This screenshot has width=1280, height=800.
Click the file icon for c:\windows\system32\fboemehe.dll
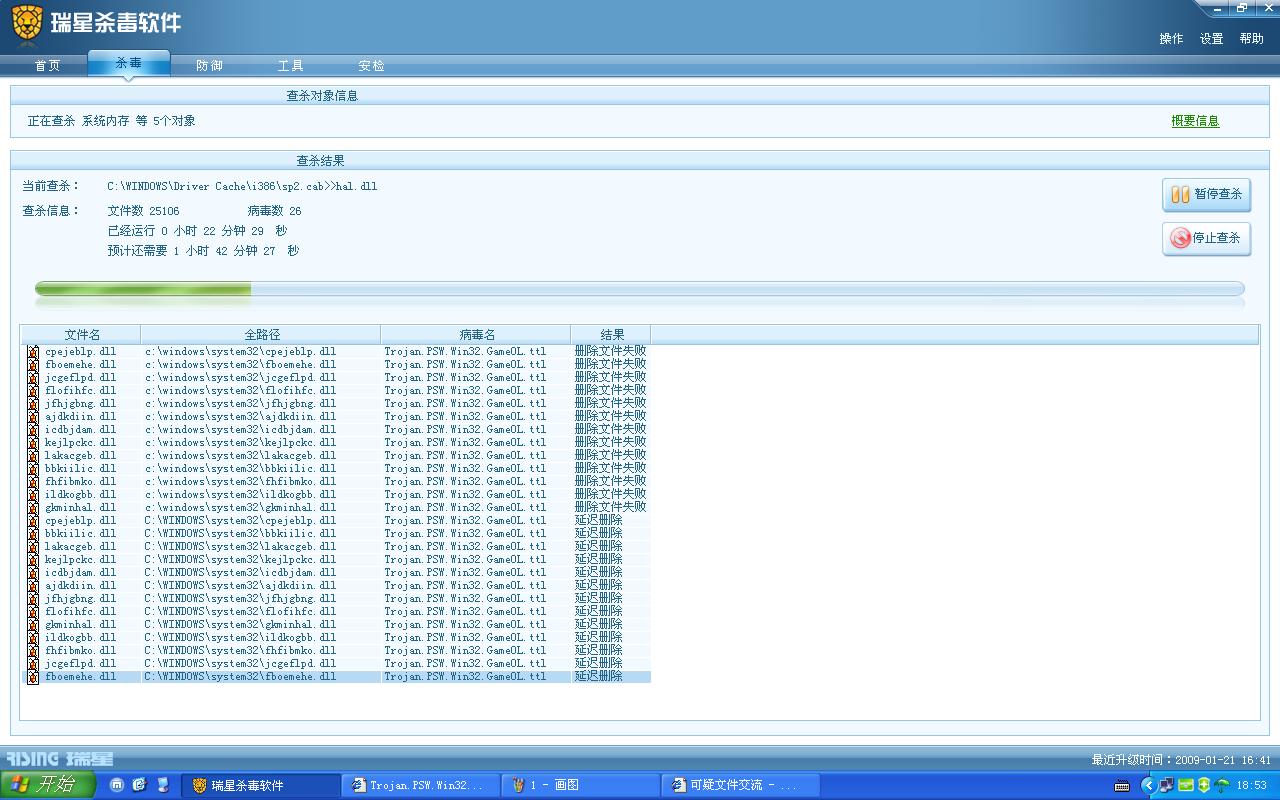33,365
